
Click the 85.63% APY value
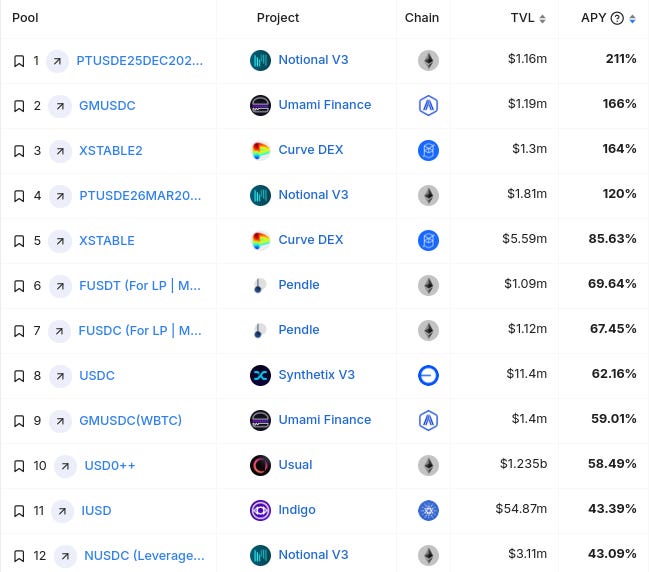pyautogui.click(x=613, y=239)
